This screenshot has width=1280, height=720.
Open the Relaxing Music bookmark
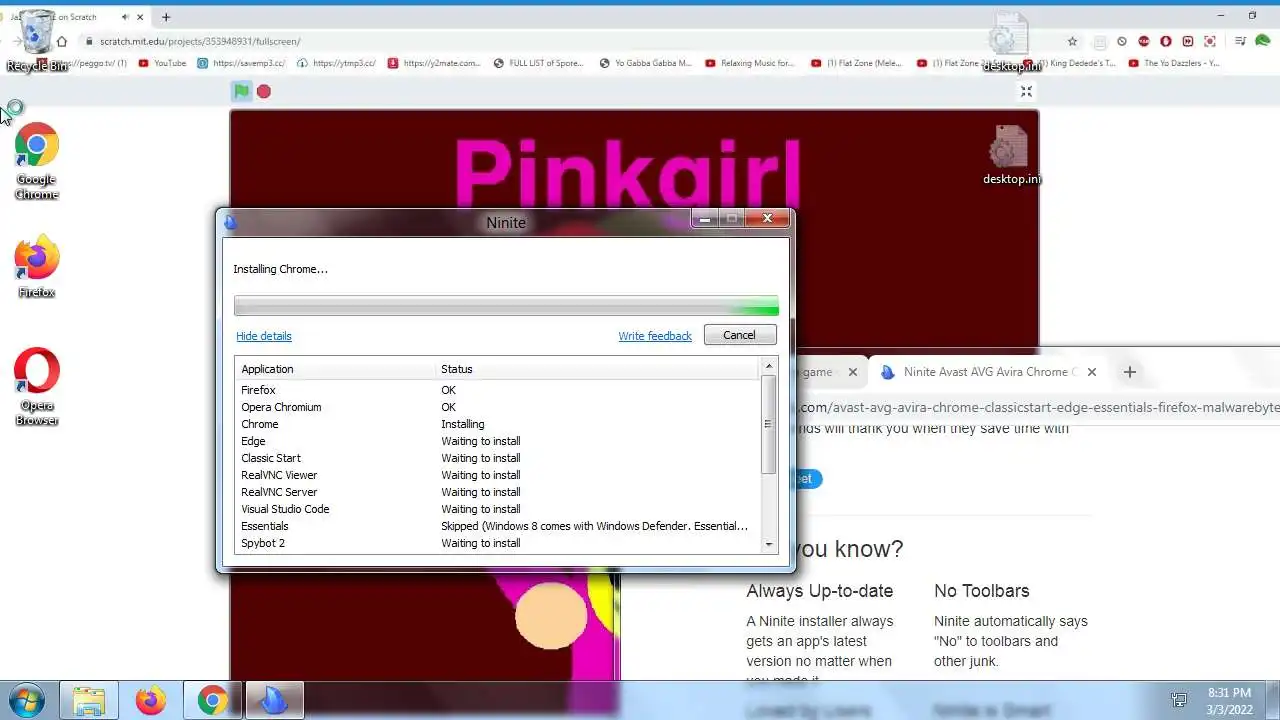[749, 63]
